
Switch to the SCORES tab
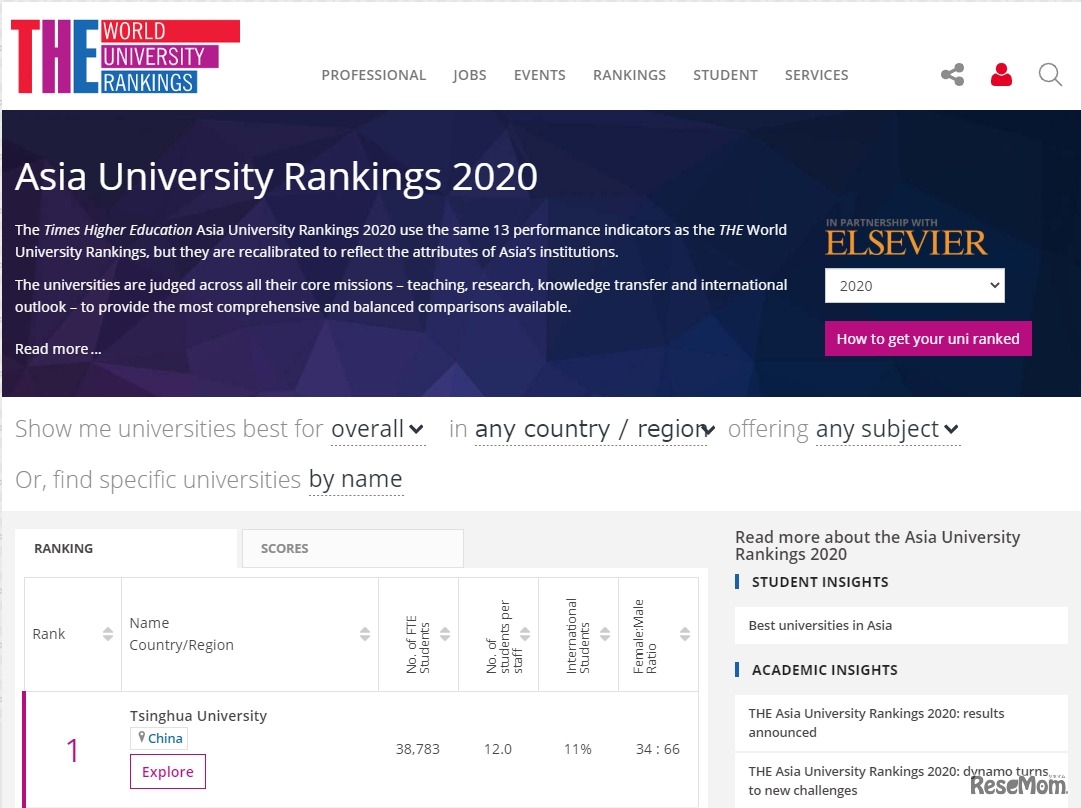tap(352, 548)
